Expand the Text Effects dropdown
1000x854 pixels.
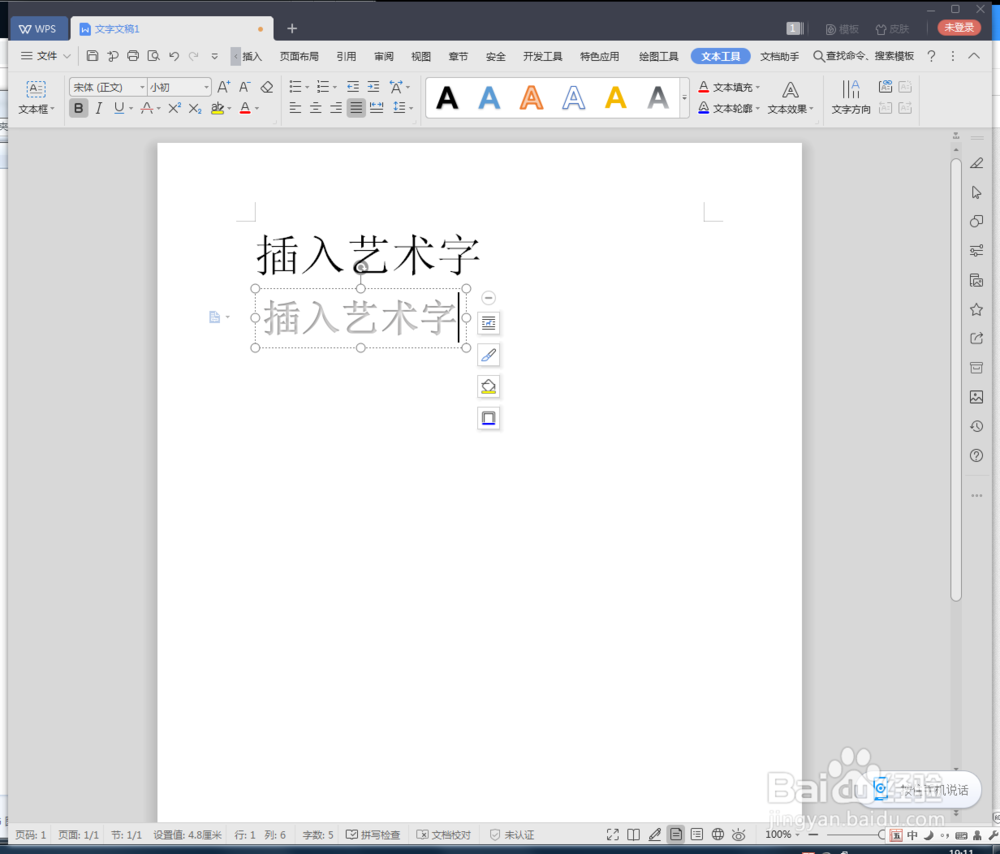coord(811,109)
